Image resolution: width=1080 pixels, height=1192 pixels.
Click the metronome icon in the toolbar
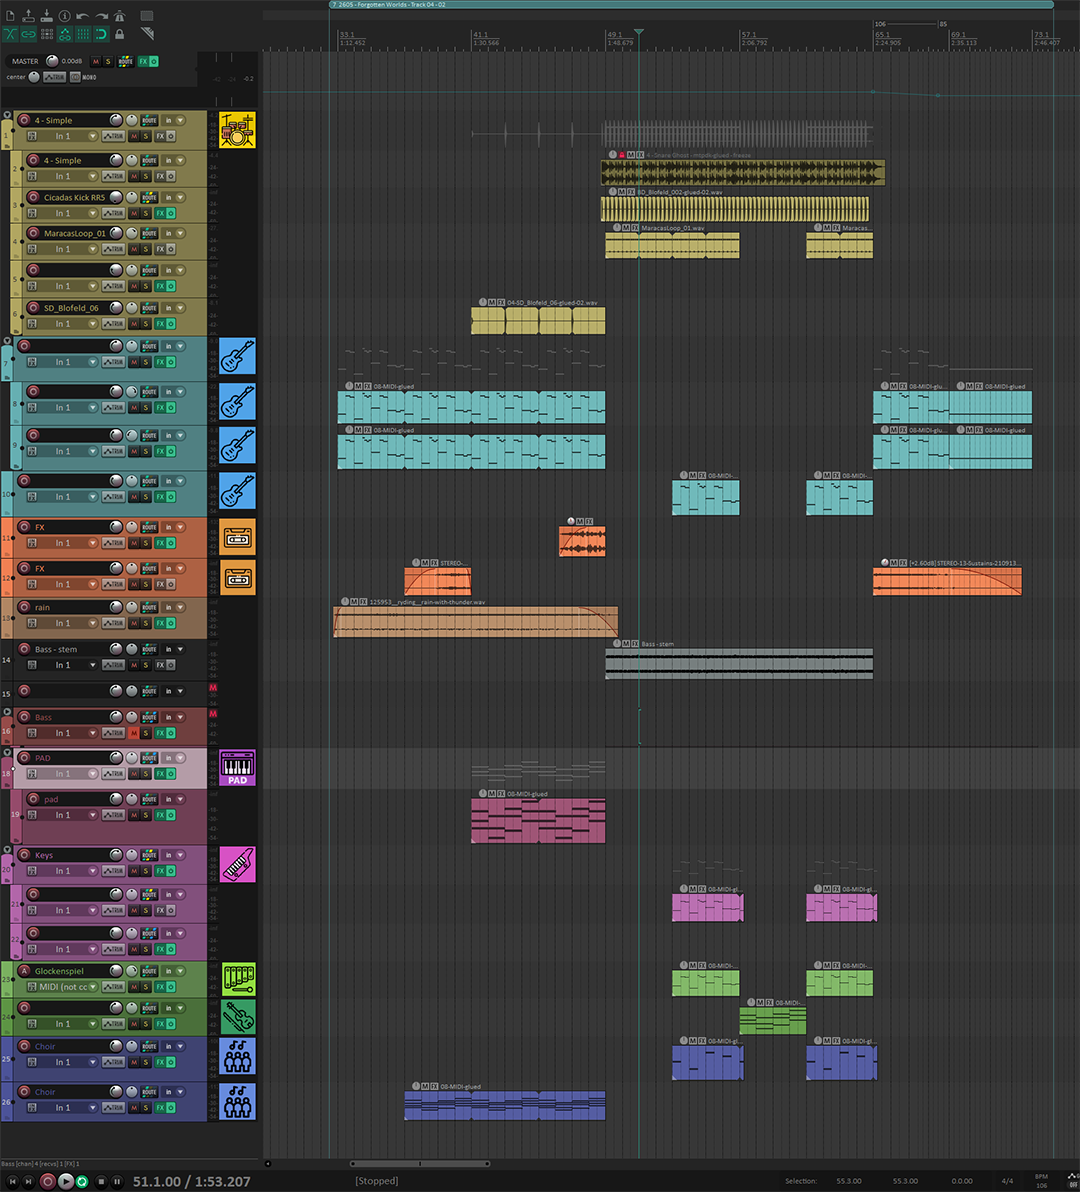coord(119,16)
